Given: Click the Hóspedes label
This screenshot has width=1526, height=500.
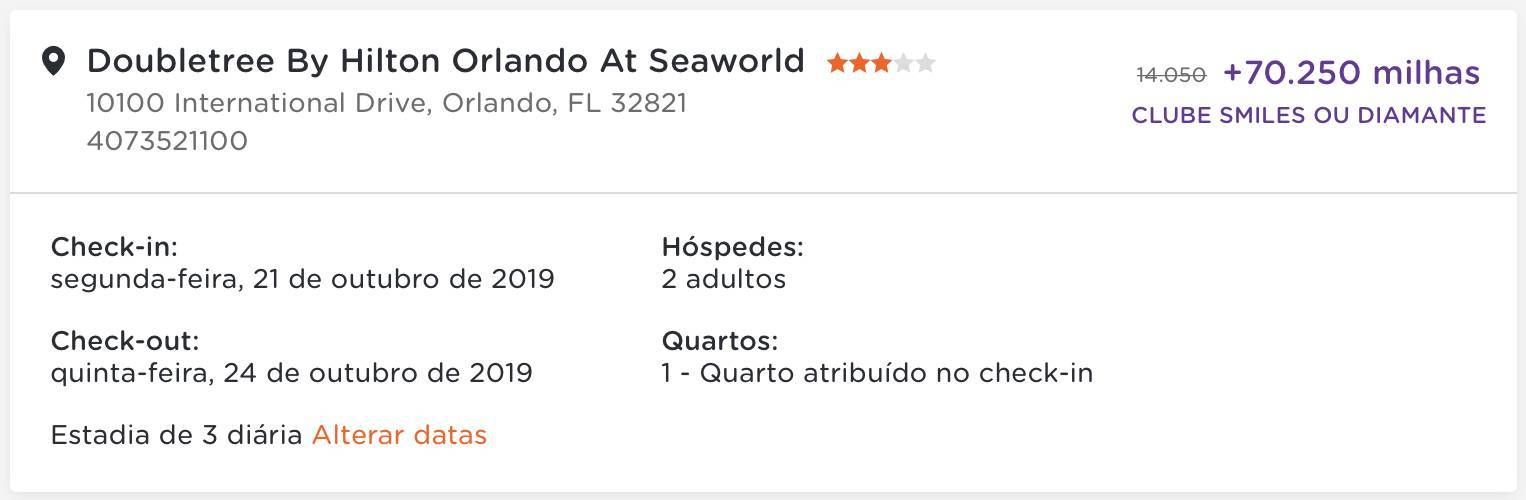Looking at the screenshot, I should (733, 247).
